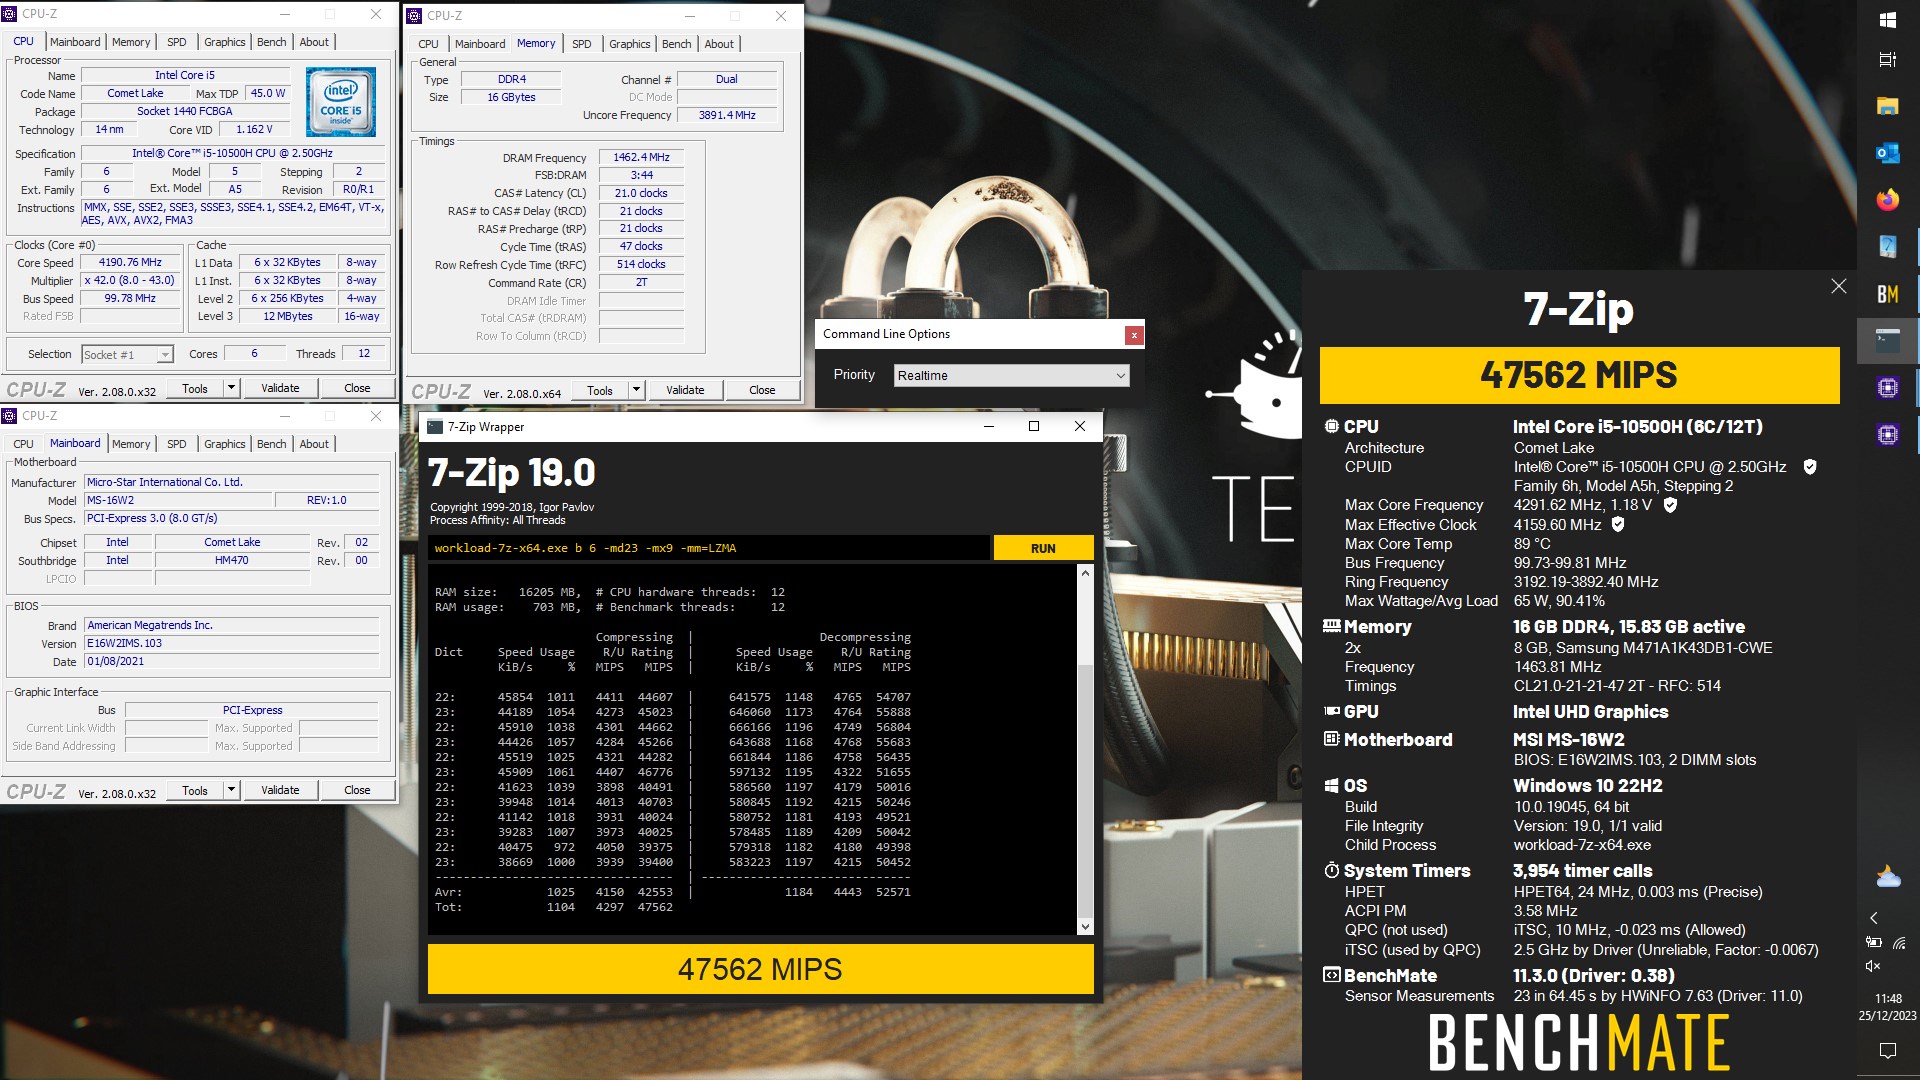Click Validate in CPU-Z CPU window
1920x1080 pixels.
[280, 388]
